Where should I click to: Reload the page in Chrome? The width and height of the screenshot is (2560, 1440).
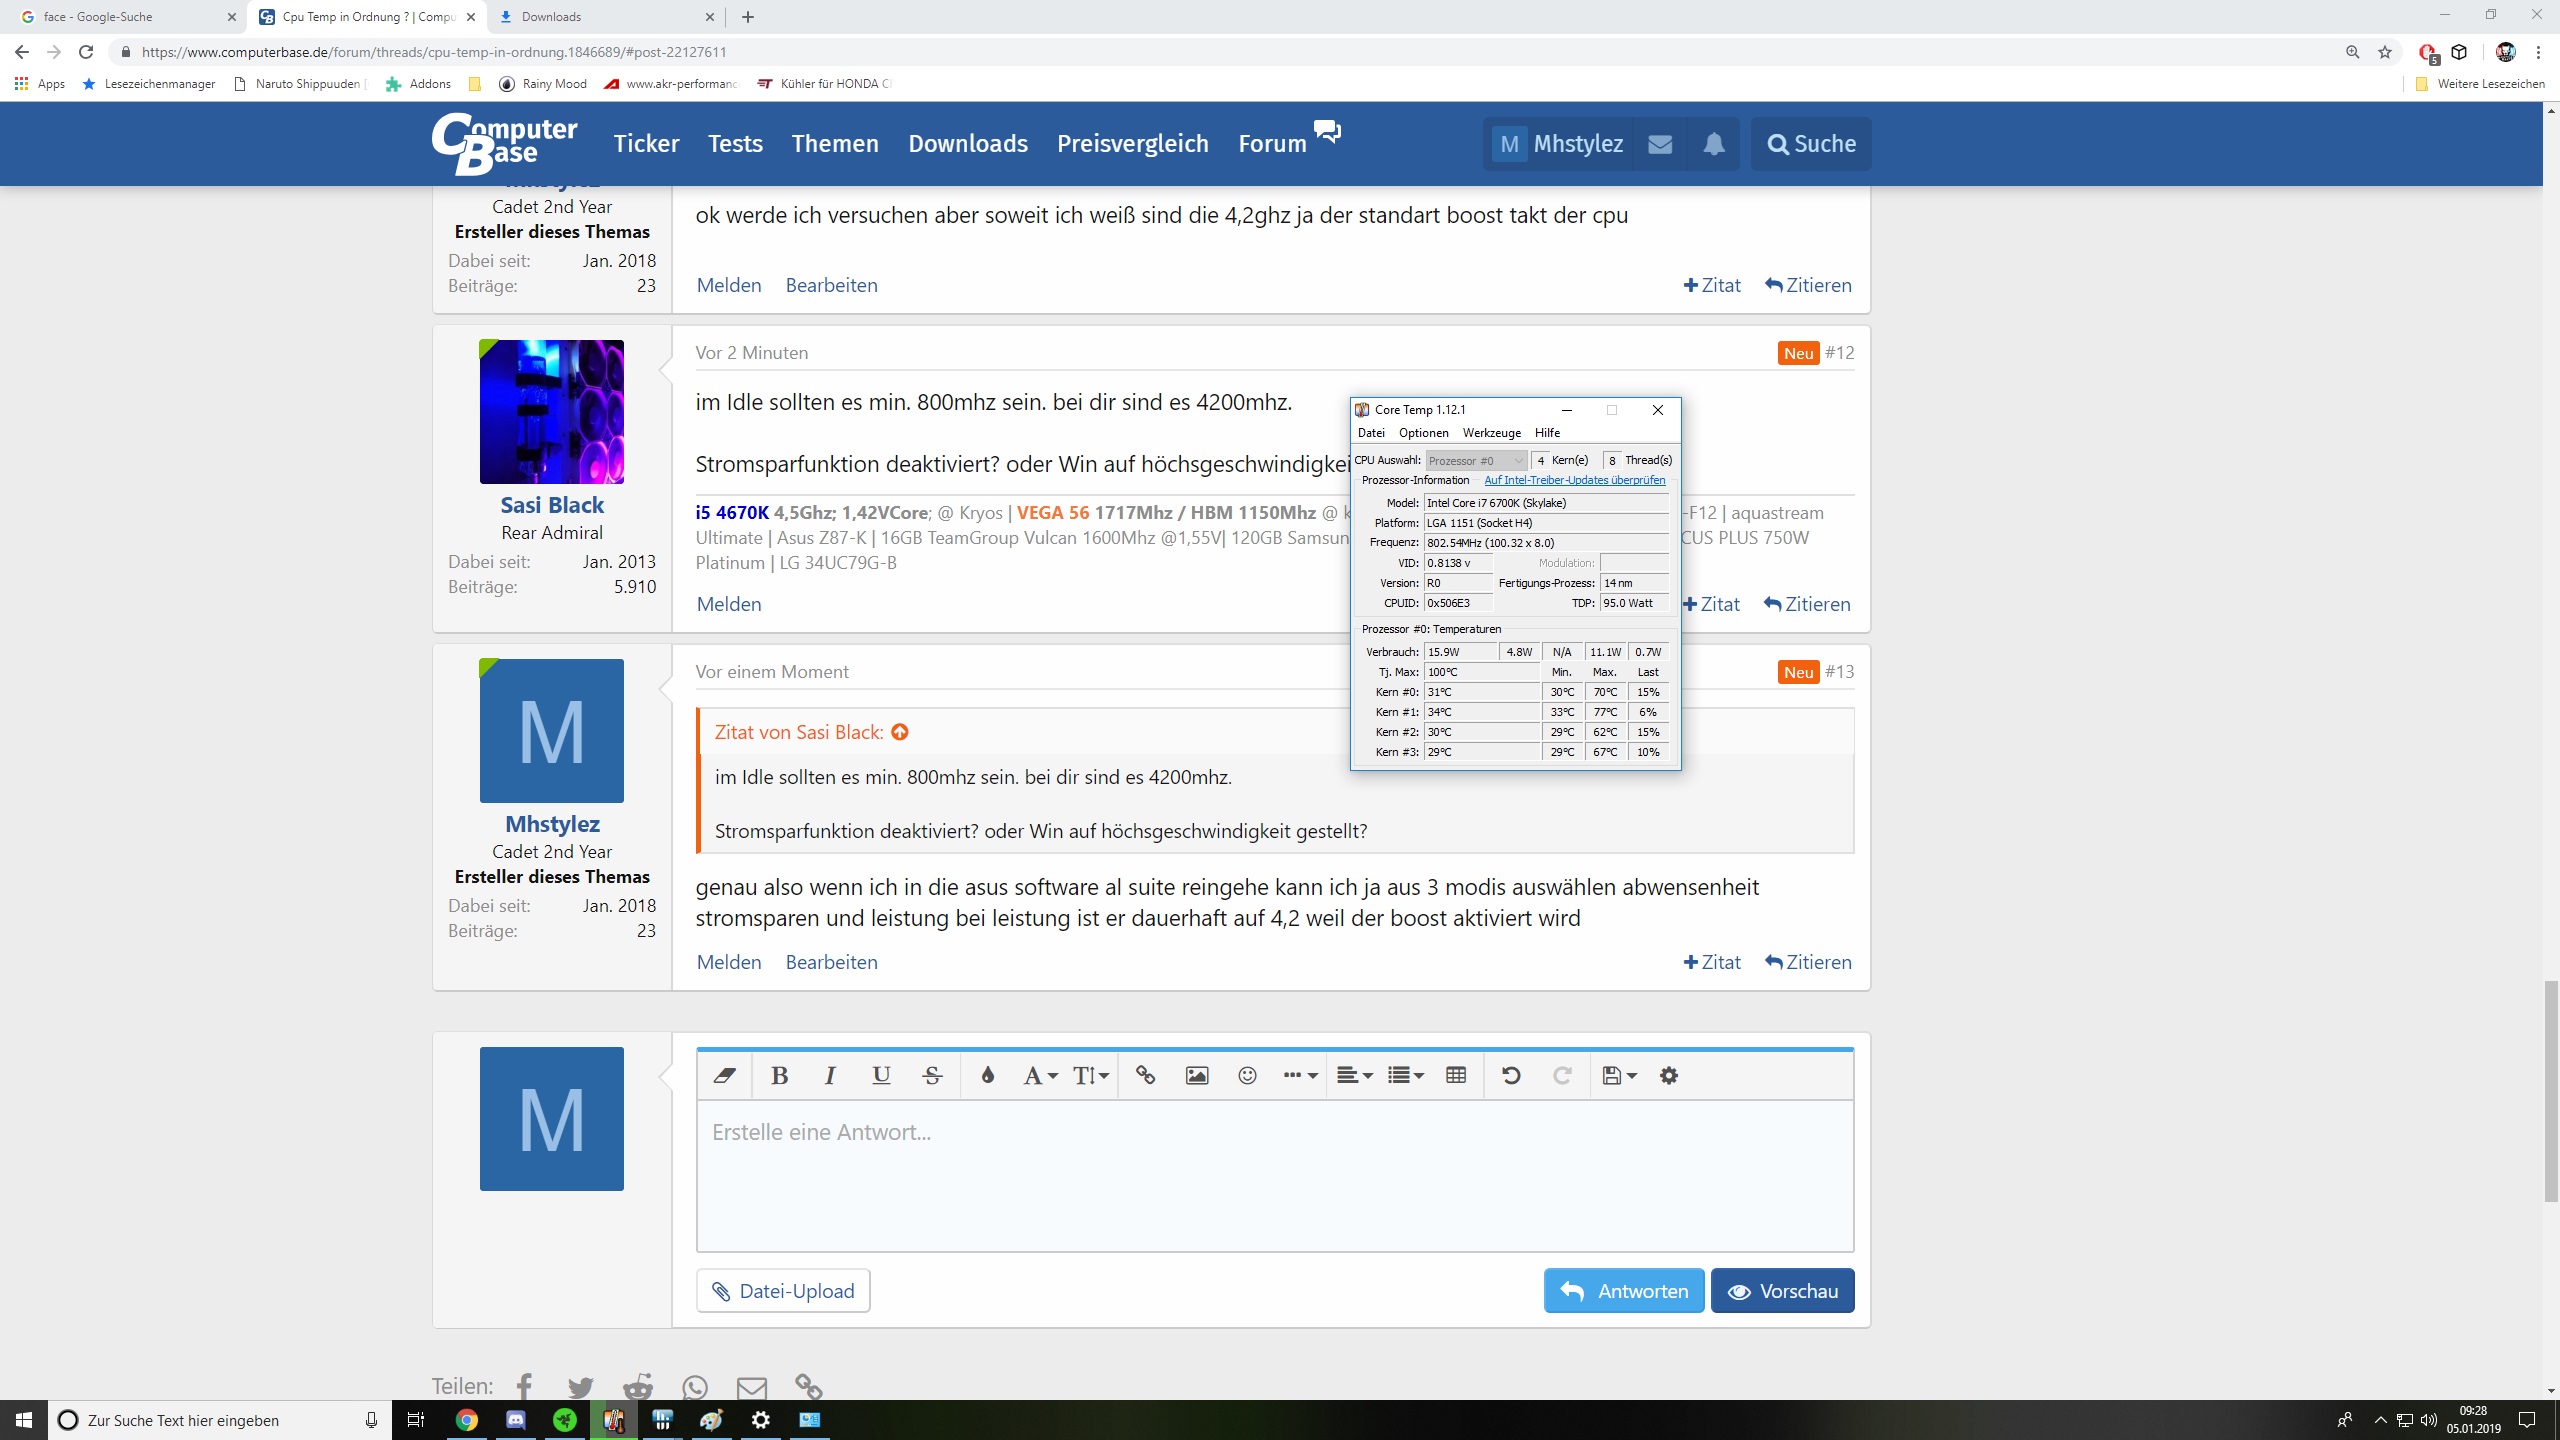(x=86, y=52)
